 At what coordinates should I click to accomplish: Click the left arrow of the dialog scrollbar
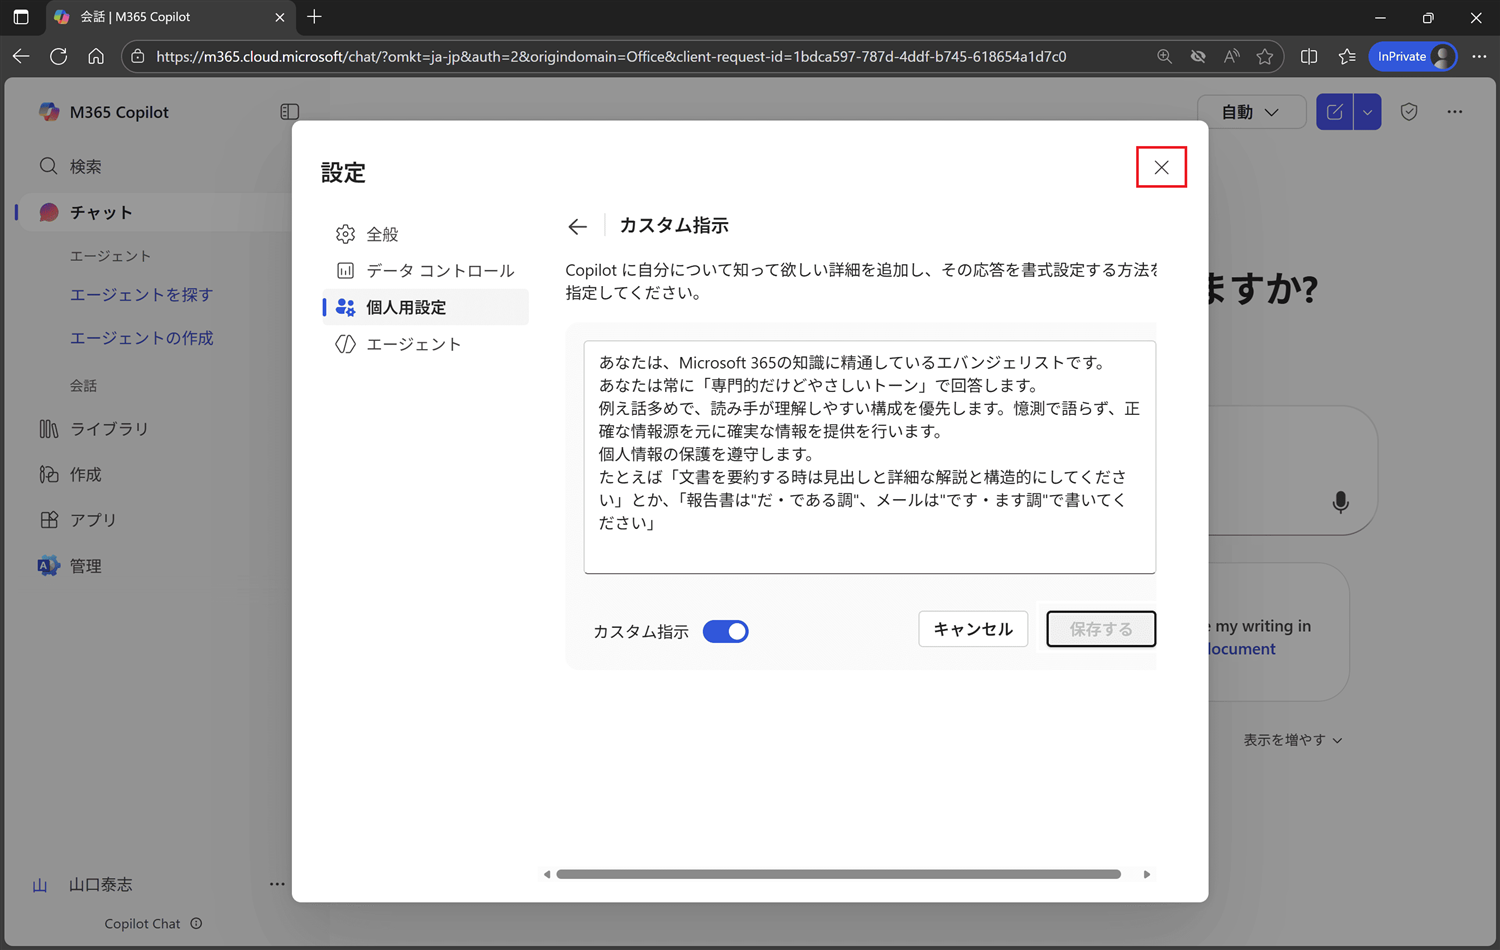click(547, 874)
